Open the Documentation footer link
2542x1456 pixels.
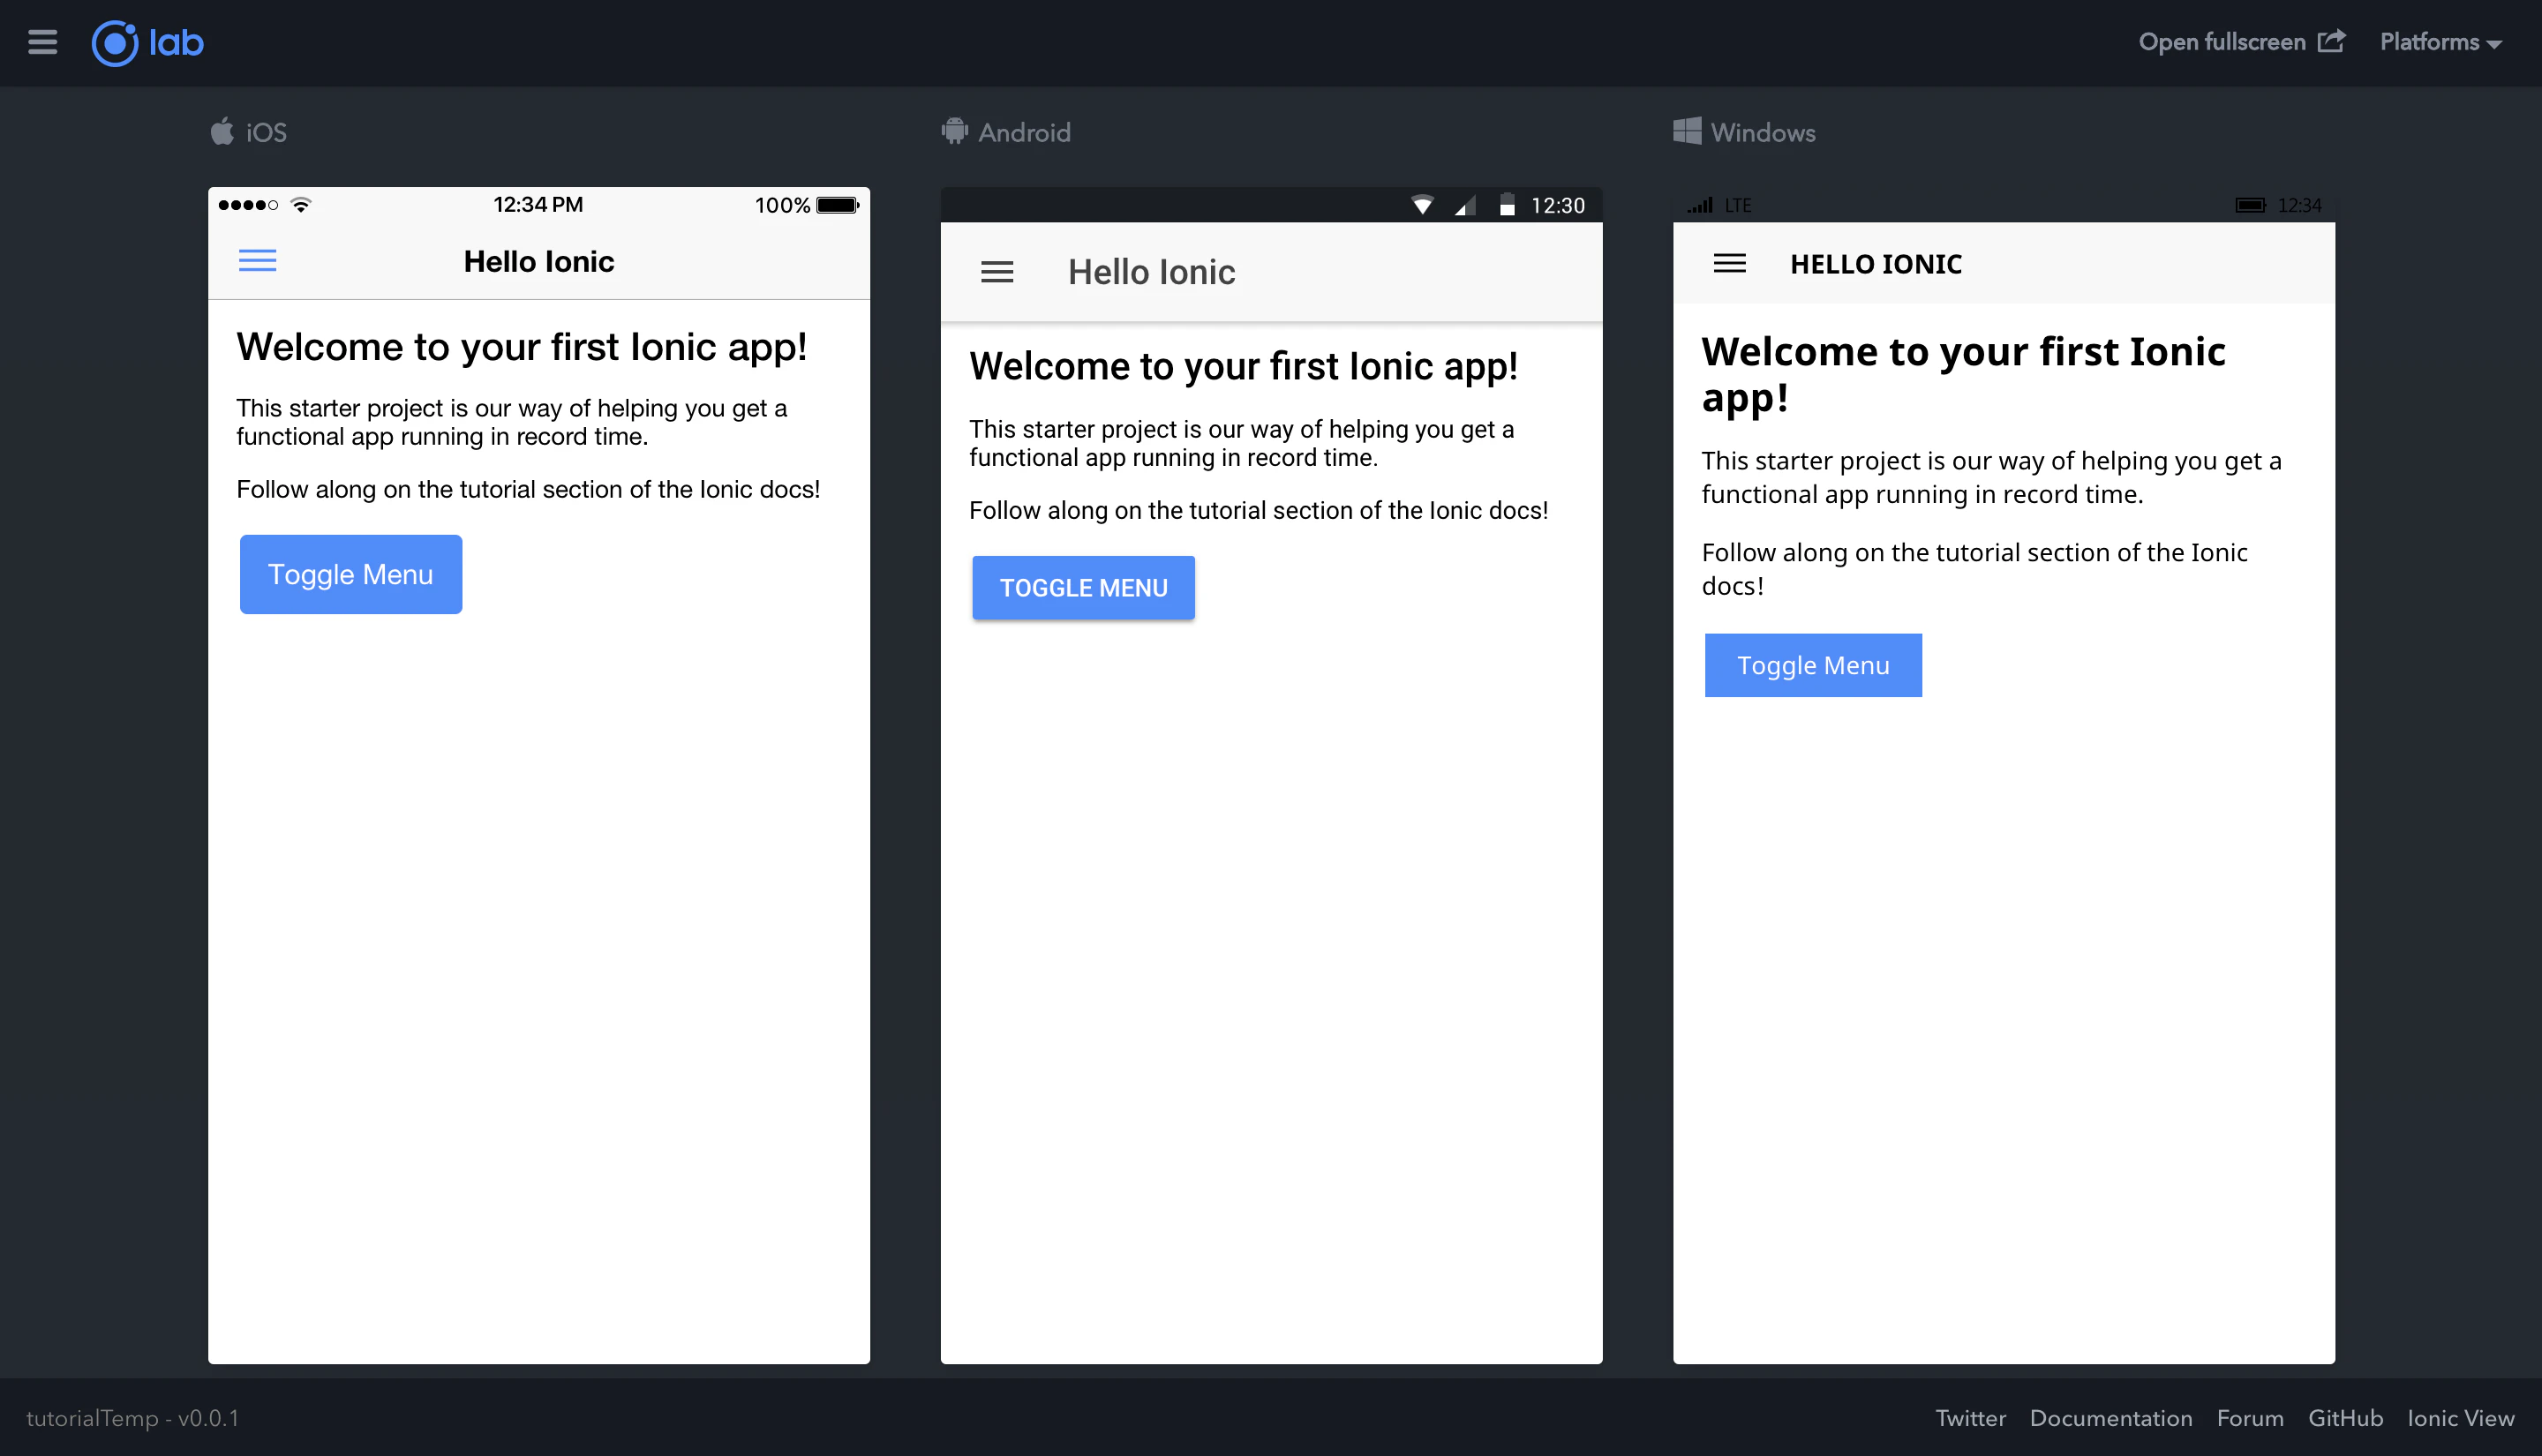coord(2111,1418)
